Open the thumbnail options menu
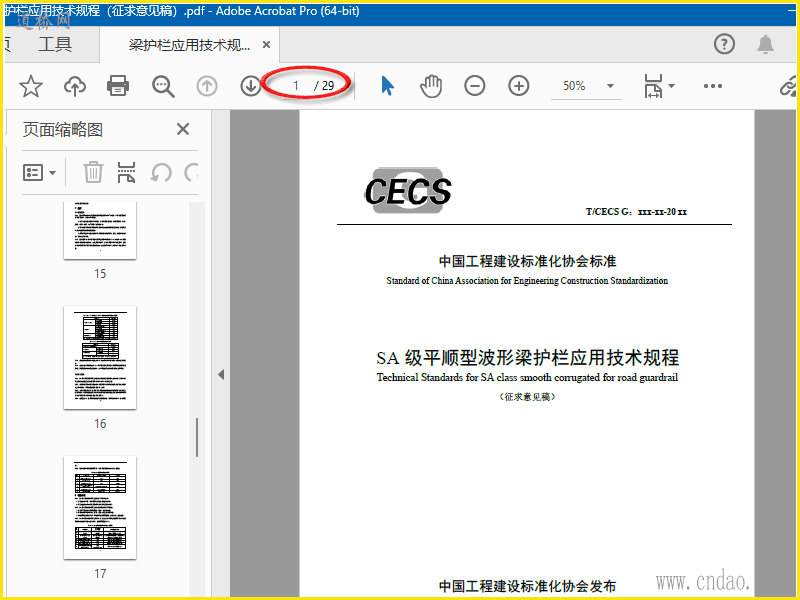 39,173
